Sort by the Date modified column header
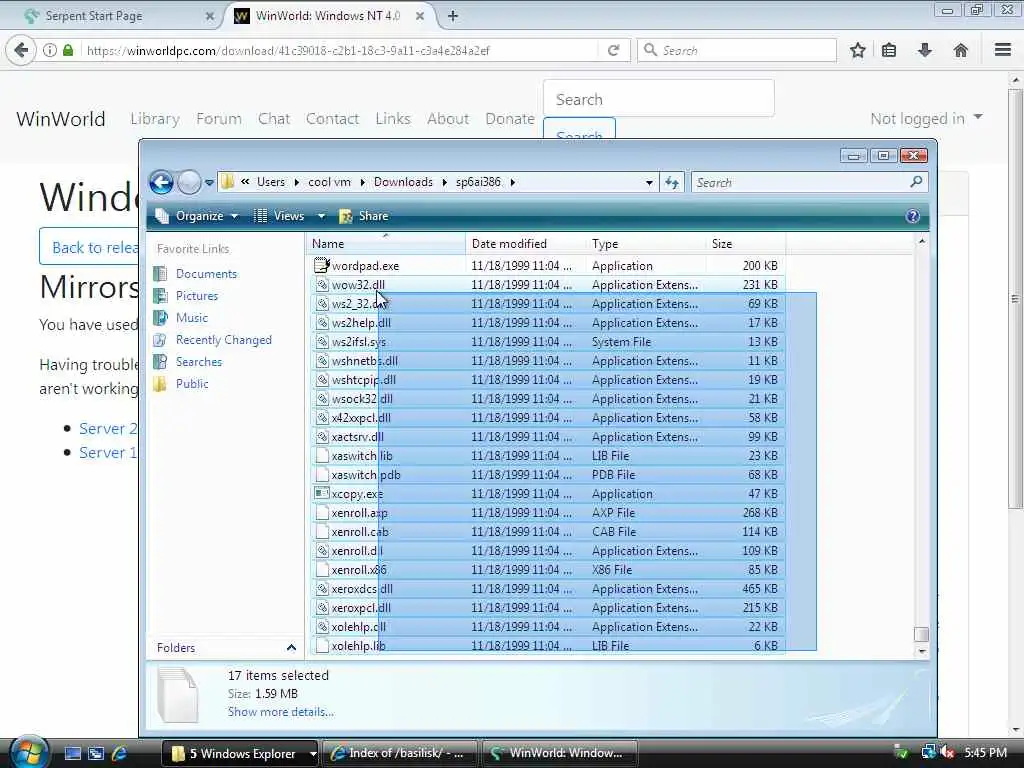Screen dimensions: 1024x768 click(526, 244)
